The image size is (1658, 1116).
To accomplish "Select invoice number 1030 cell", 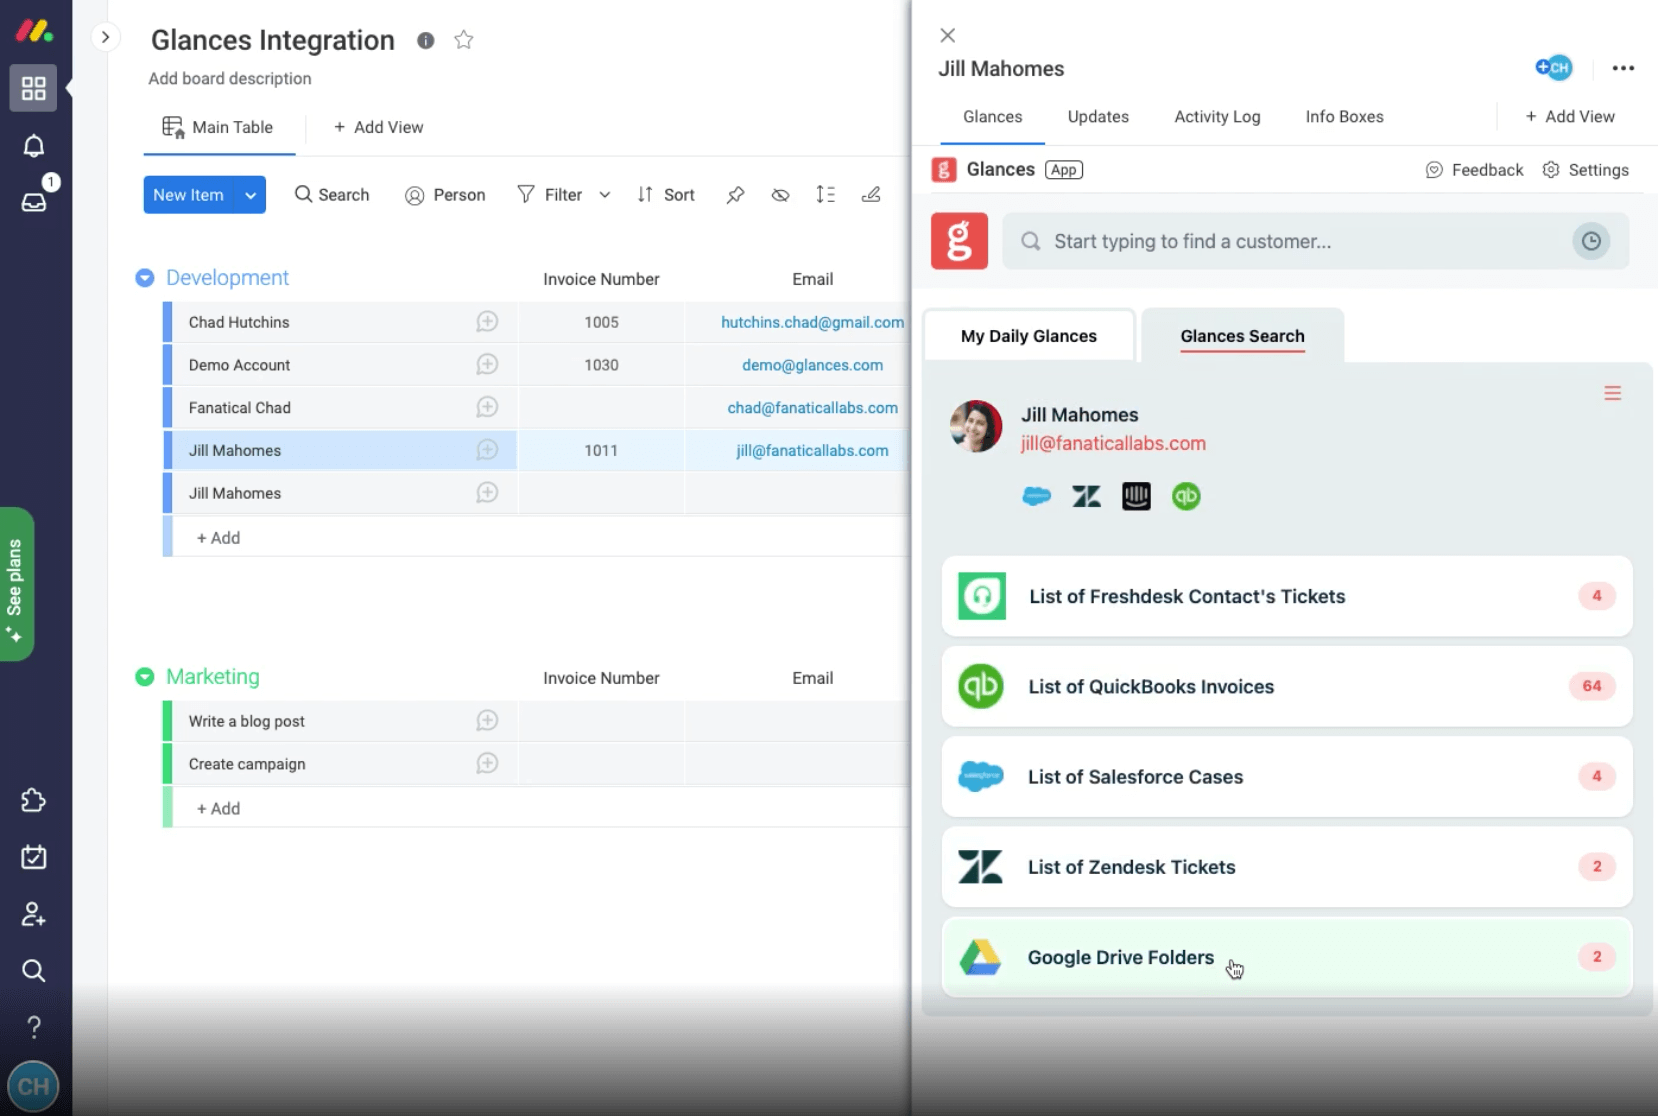I will pyautogui.click(x=601, y=365).
